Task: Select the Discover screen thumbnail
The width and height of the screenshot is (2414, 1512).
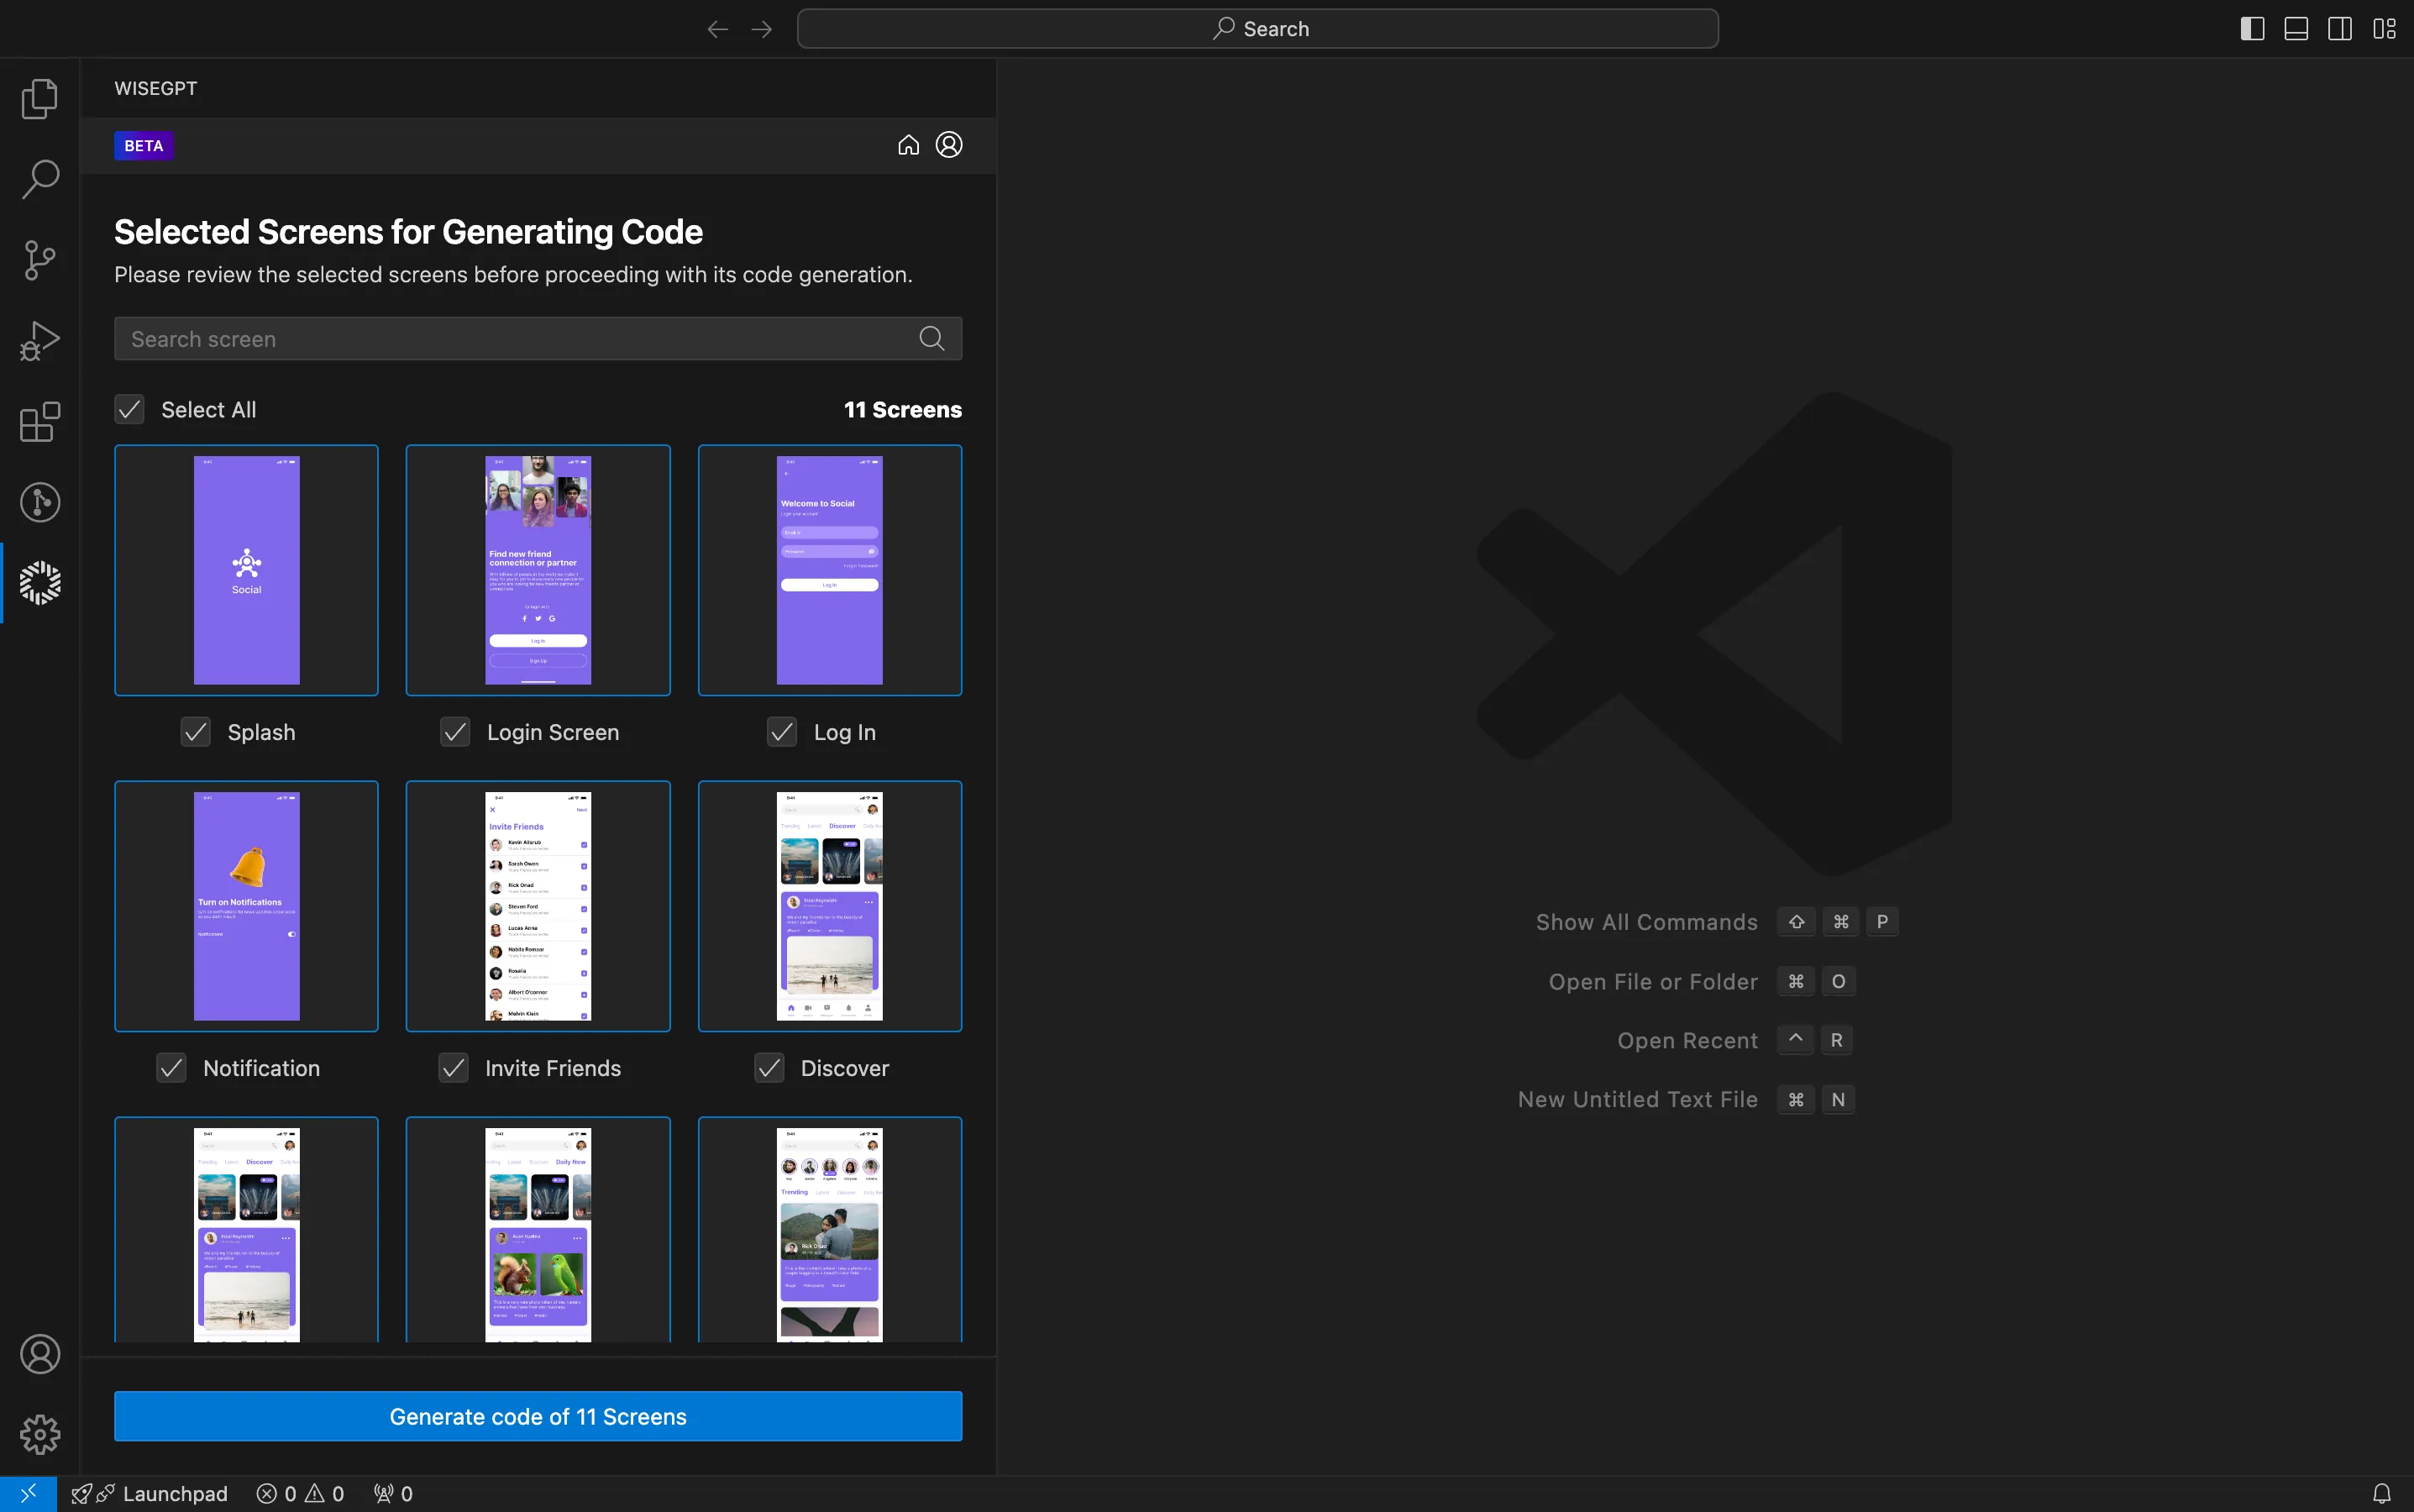Action: coord(829,906)
